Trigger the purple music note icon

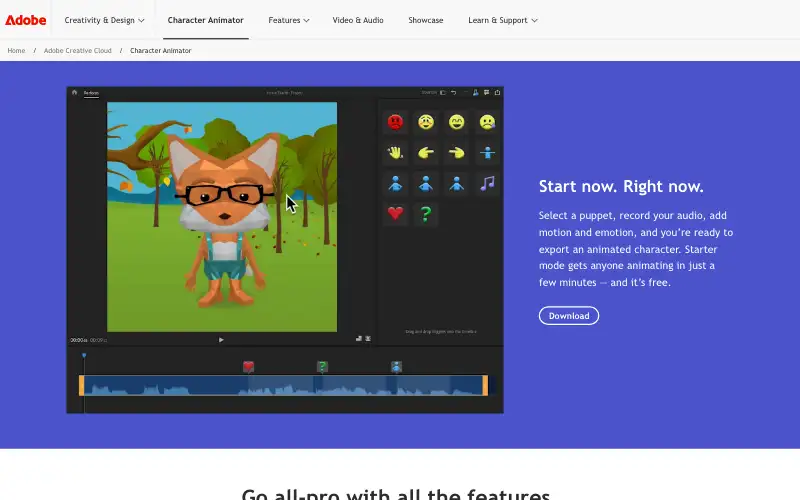[x=487, y=183]
